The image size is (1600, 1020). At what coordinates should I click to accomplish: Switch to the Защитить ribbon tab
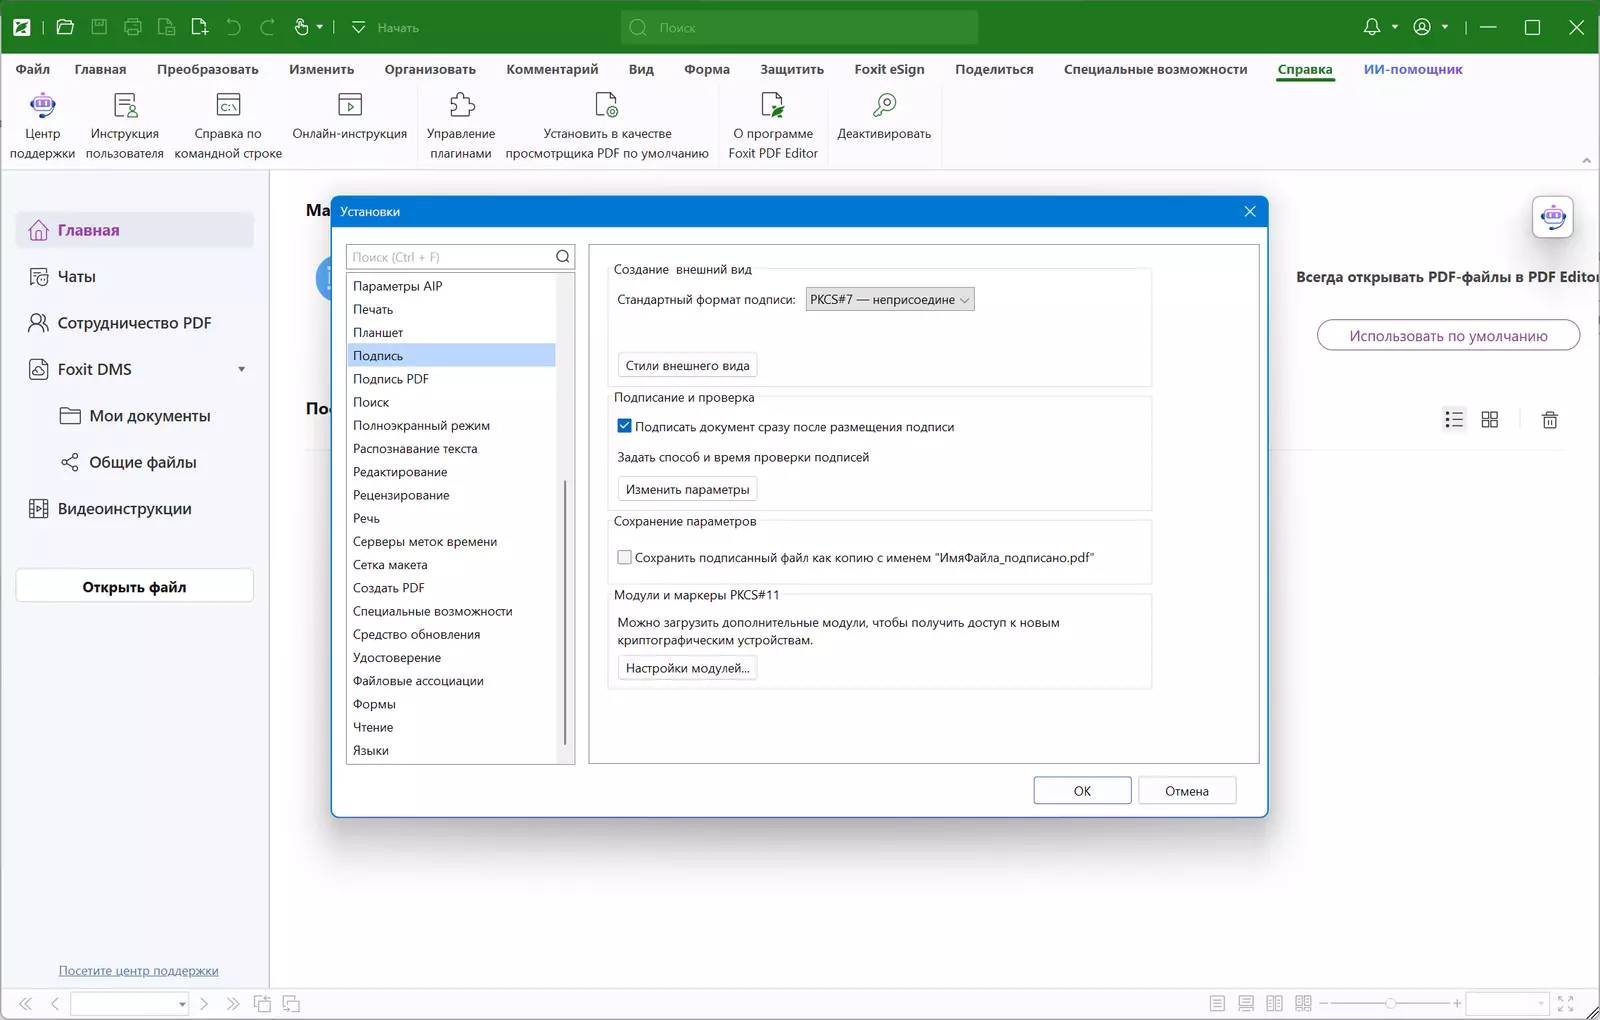(792, 69)
